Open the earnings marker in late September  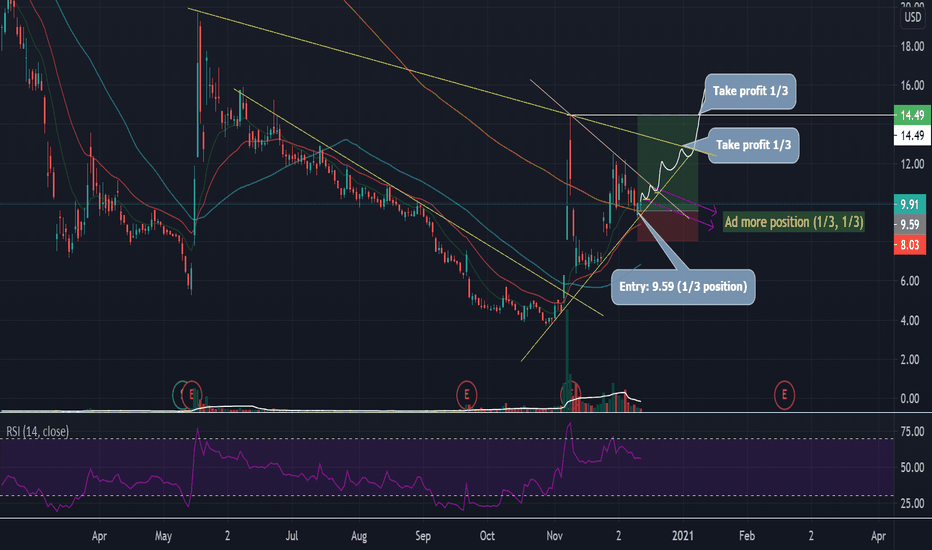(x=467, y=395)
